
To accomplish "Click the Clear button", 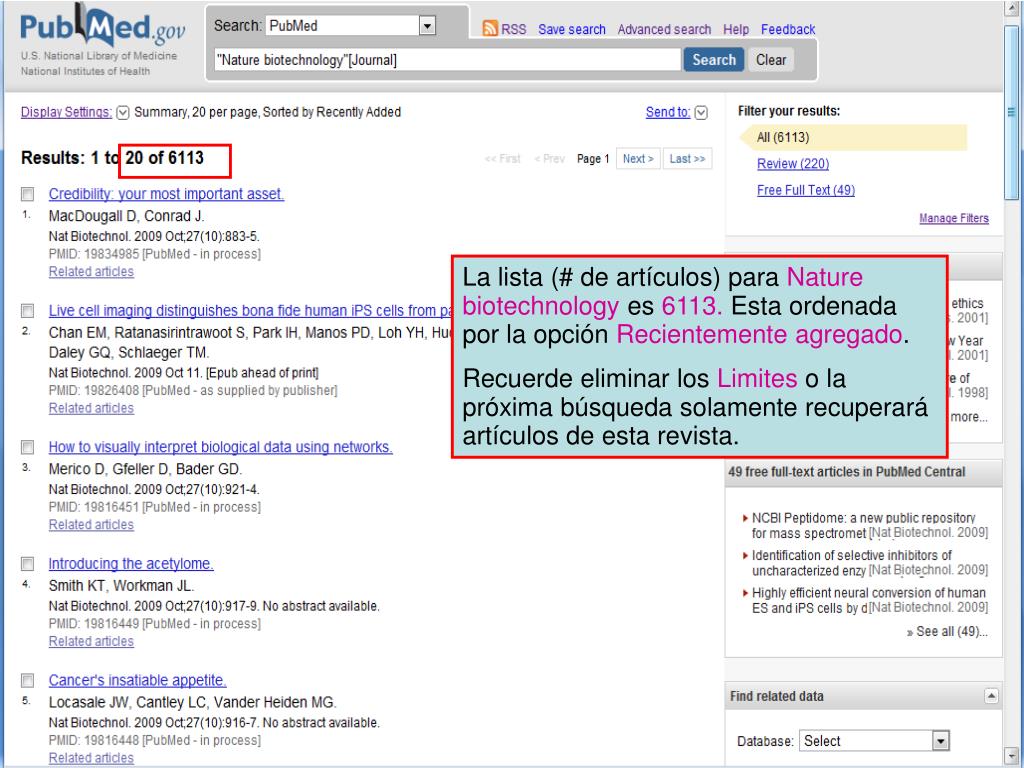I will tap(771, 60).
